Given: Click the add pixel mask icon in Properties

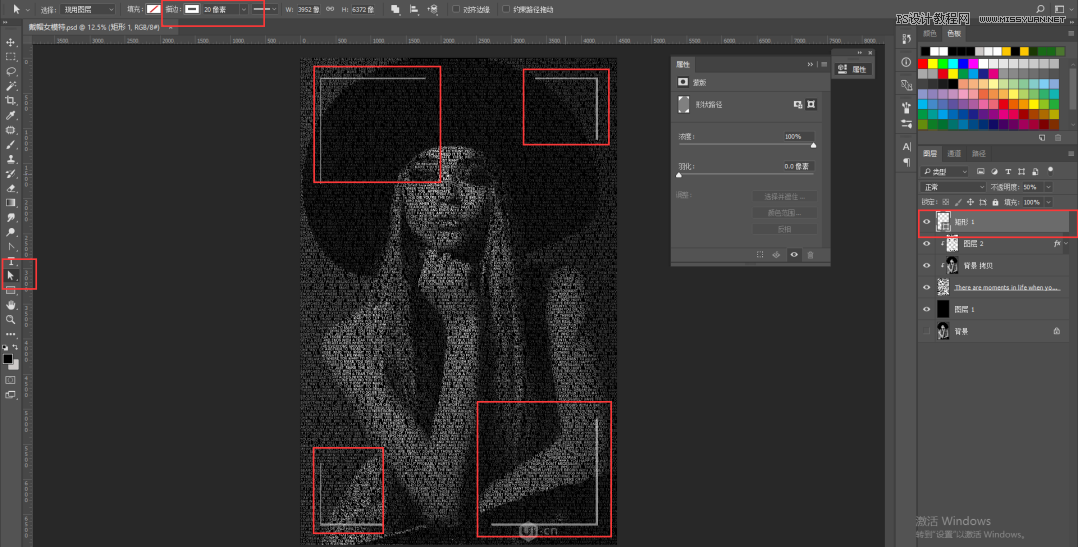Looking at the screenshot, I should pos(798,104).
